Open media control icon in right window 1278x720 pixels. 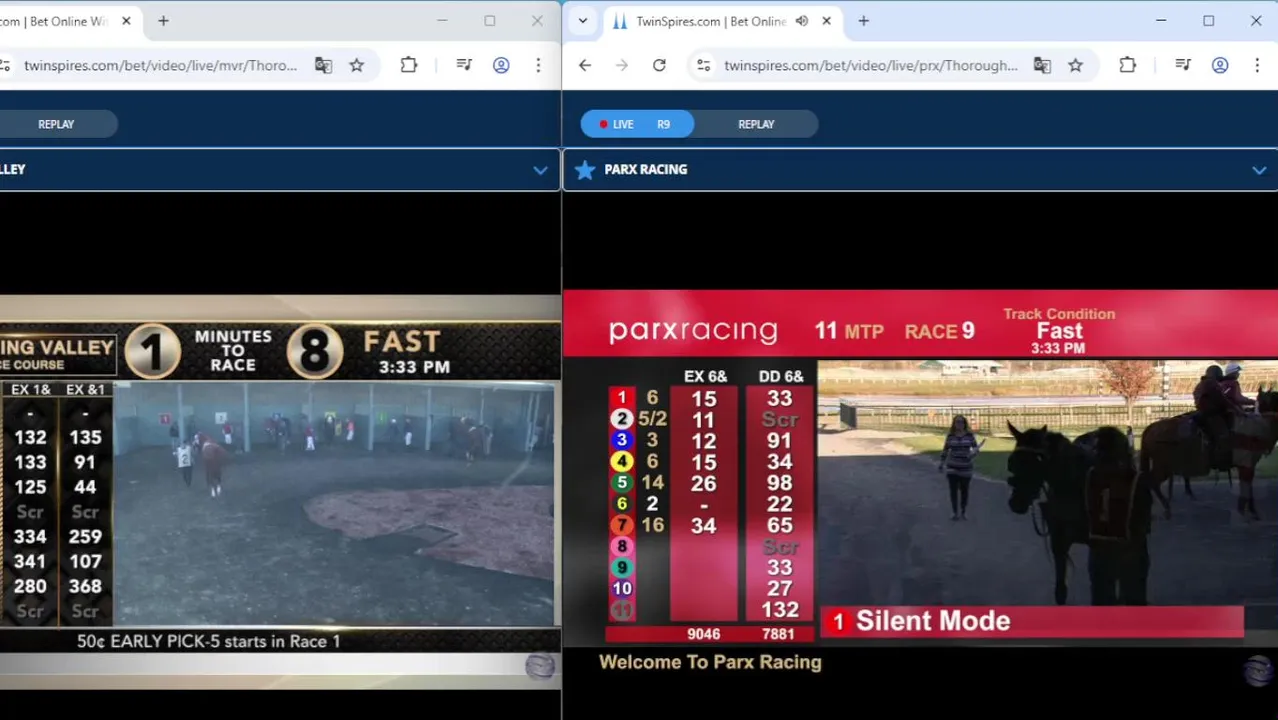[x=1183, y=65]
